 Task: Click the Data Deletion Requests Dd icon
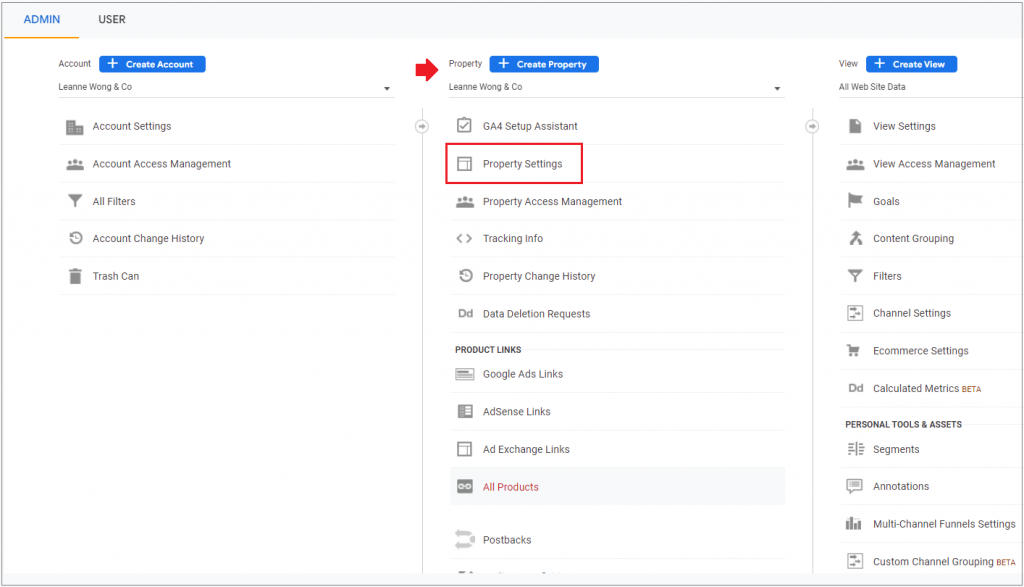tap(465, 313)
